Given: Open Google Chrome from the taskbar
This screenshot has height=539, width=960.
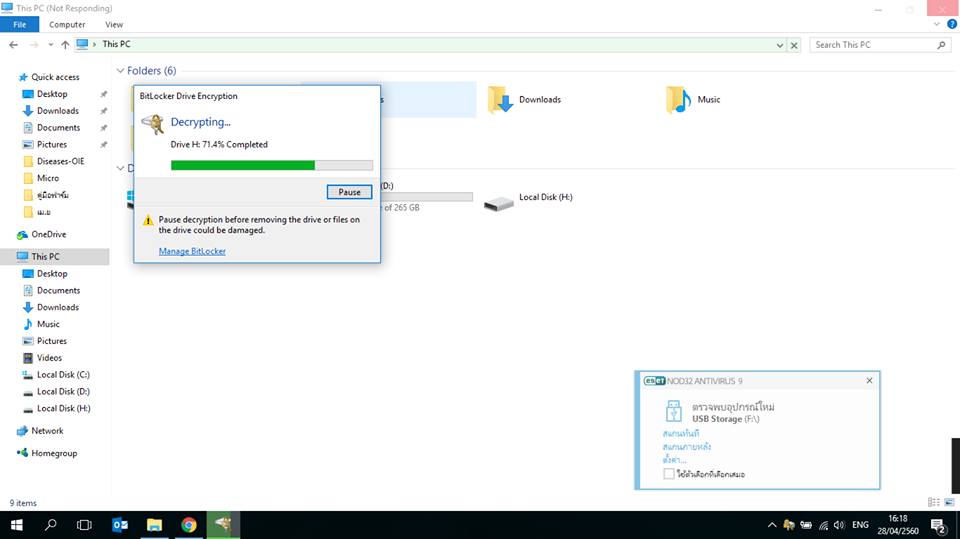Looking at the screenshot, I should coord(189,525).
